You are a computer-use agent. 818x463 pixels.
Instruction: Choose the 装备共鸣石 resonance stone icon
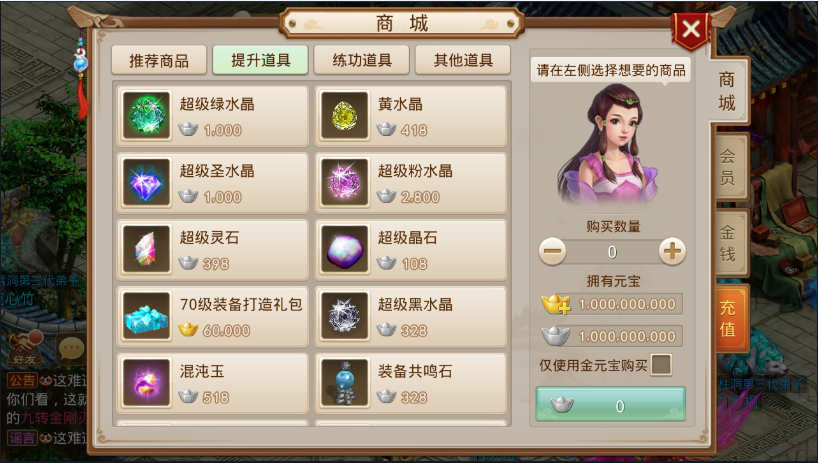pyautogui.click(x=344, y=382)
